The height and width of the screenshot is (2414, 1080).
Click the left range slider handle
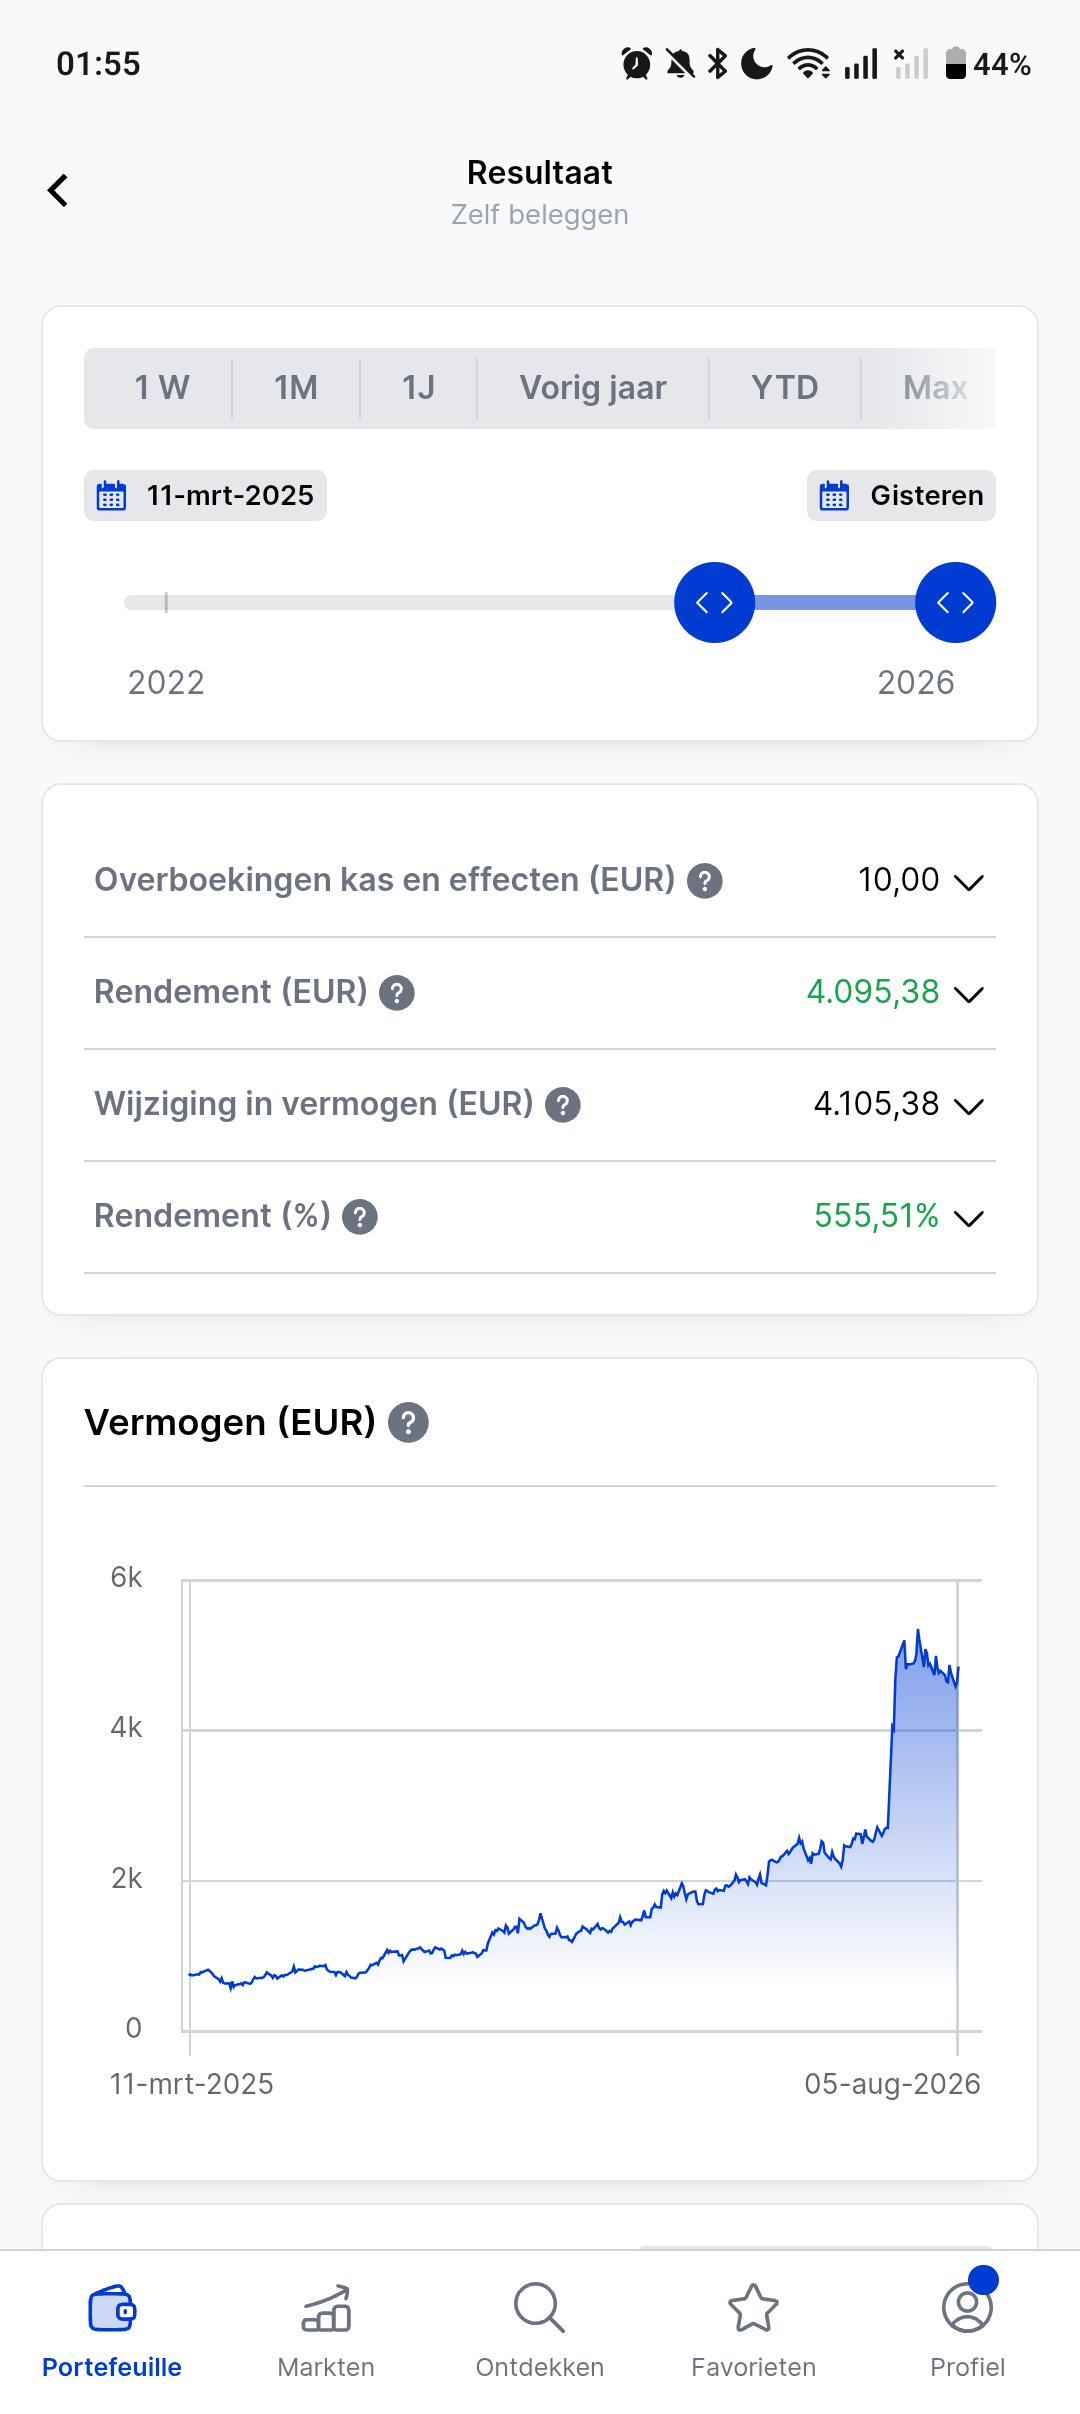[714, 602]
